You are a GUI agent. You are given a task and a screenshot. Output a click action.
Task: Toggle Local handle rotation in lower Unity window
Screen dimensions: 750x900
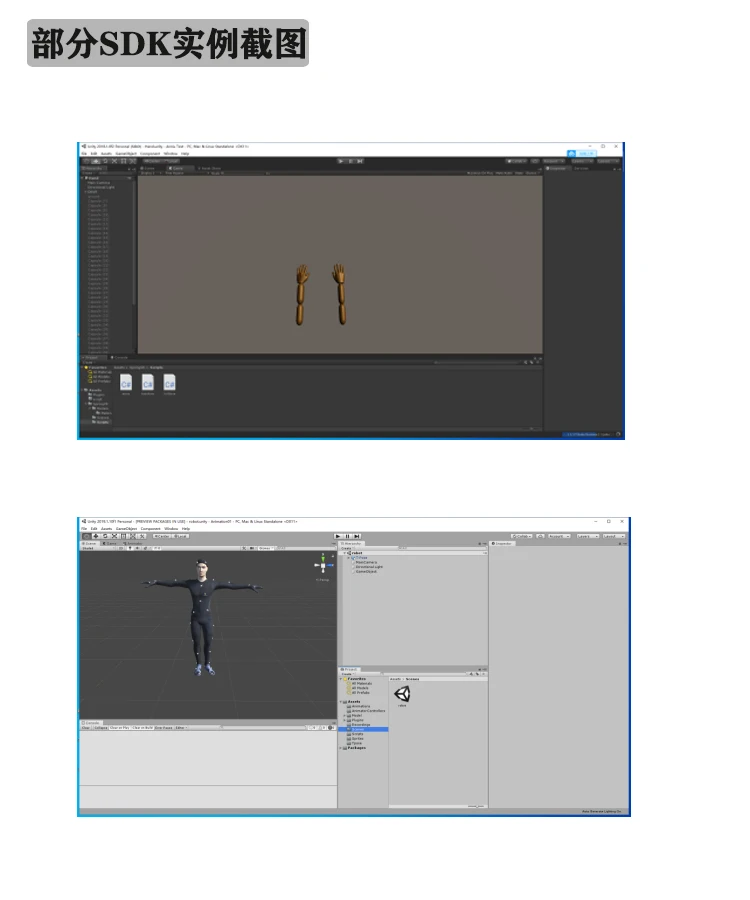tap(181, 536)
